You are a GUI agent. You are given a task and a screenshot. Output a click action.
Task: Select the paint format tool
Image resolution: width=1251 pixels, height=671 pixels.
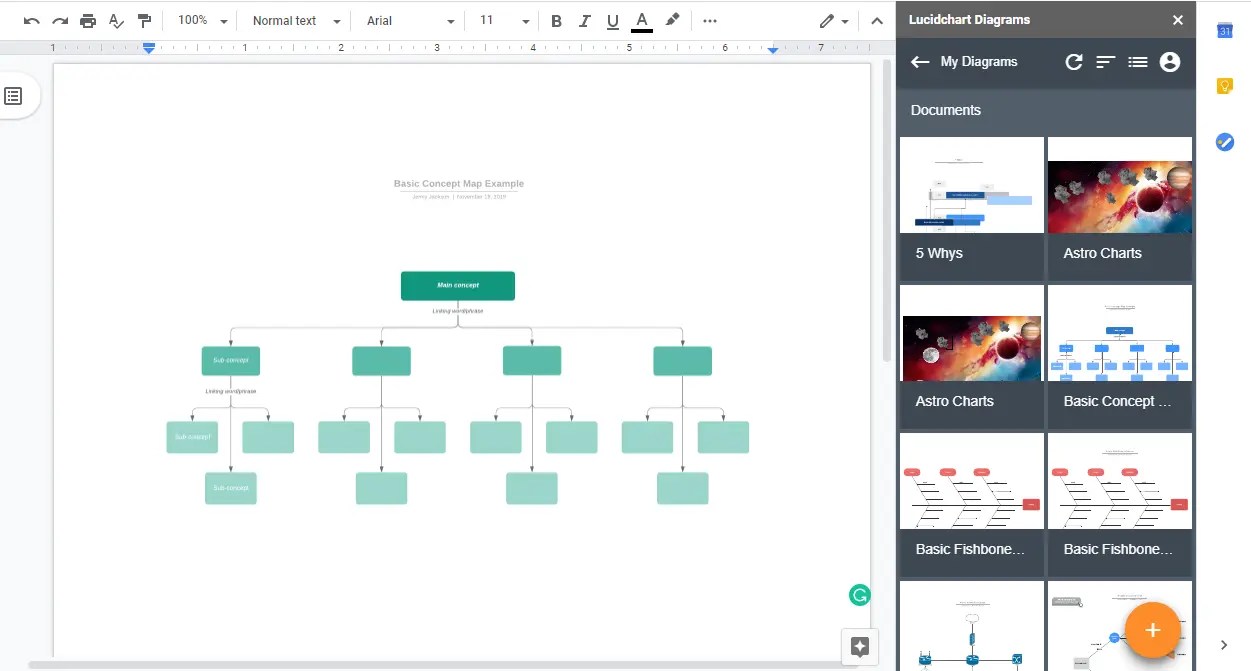(x=144, y=21)
